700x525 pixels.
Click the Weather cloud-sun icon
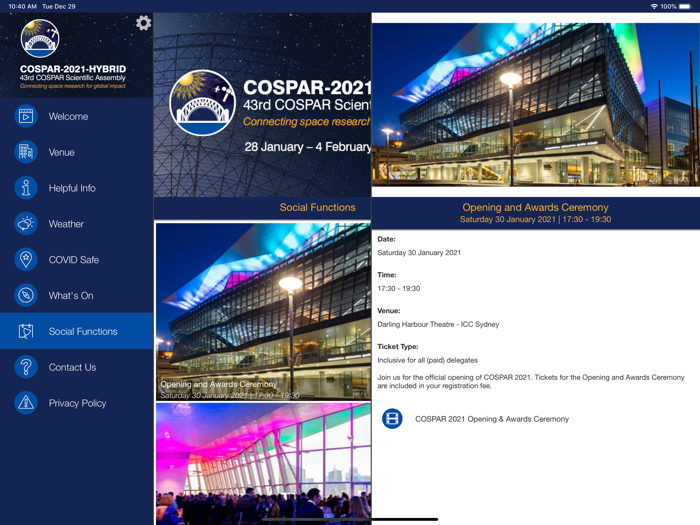(x=26, y=224)
